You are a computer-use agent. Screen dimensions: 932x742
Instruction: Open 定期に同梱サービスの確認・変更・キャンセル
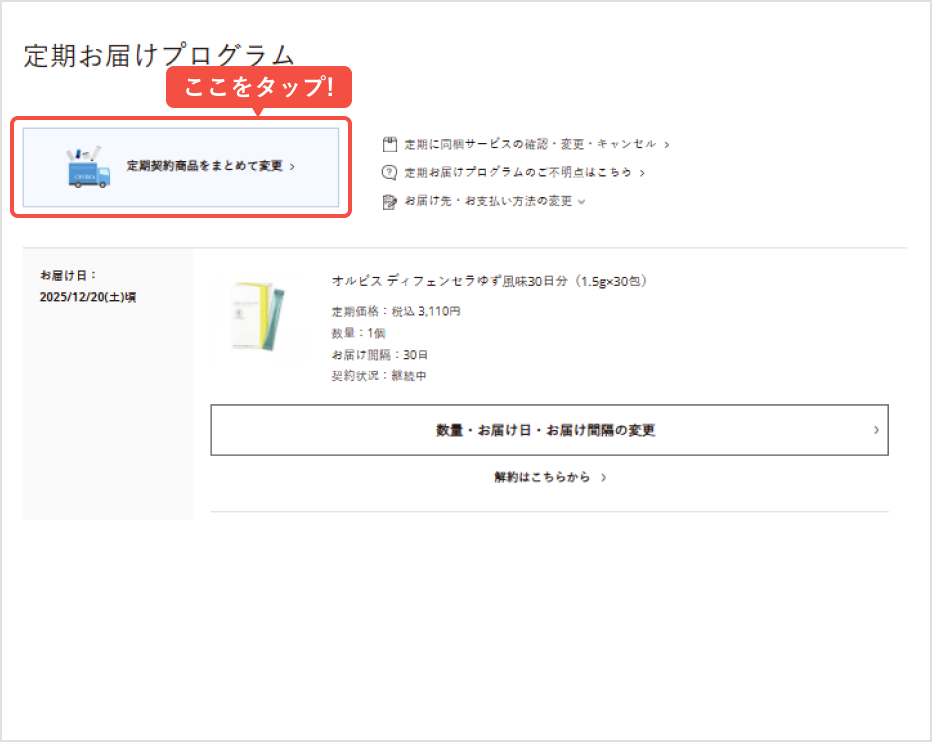click(x=525, y=143)
